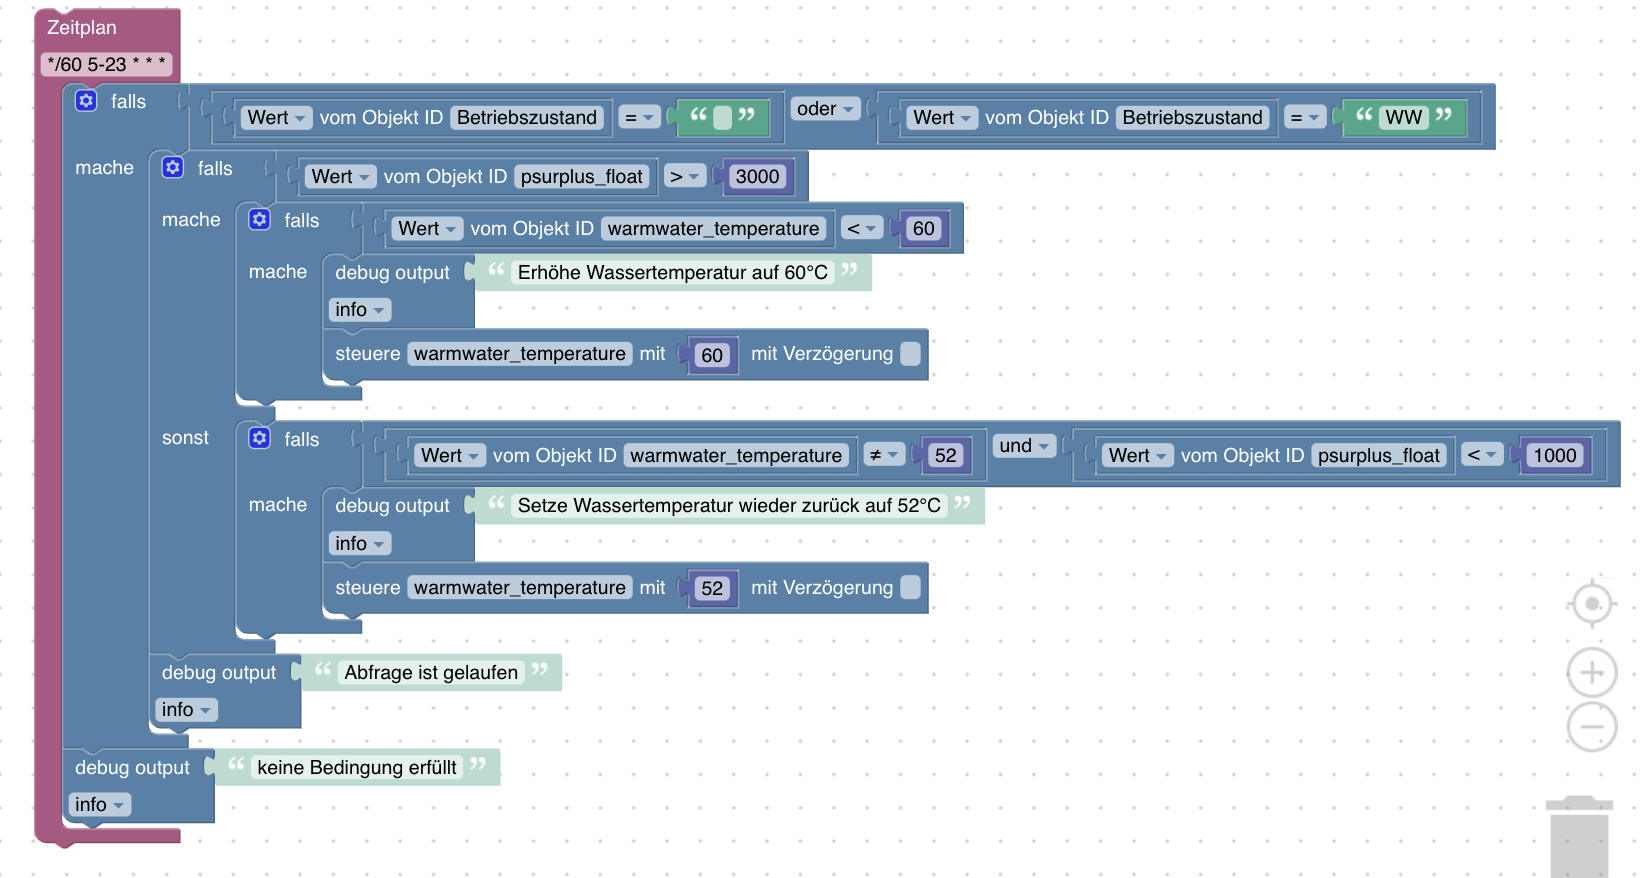Image resolution: width=1640 pixels, height=878 pixels.
Task: Click psurplus_float object ID before 3000
Action: click(x=582, y=177)
